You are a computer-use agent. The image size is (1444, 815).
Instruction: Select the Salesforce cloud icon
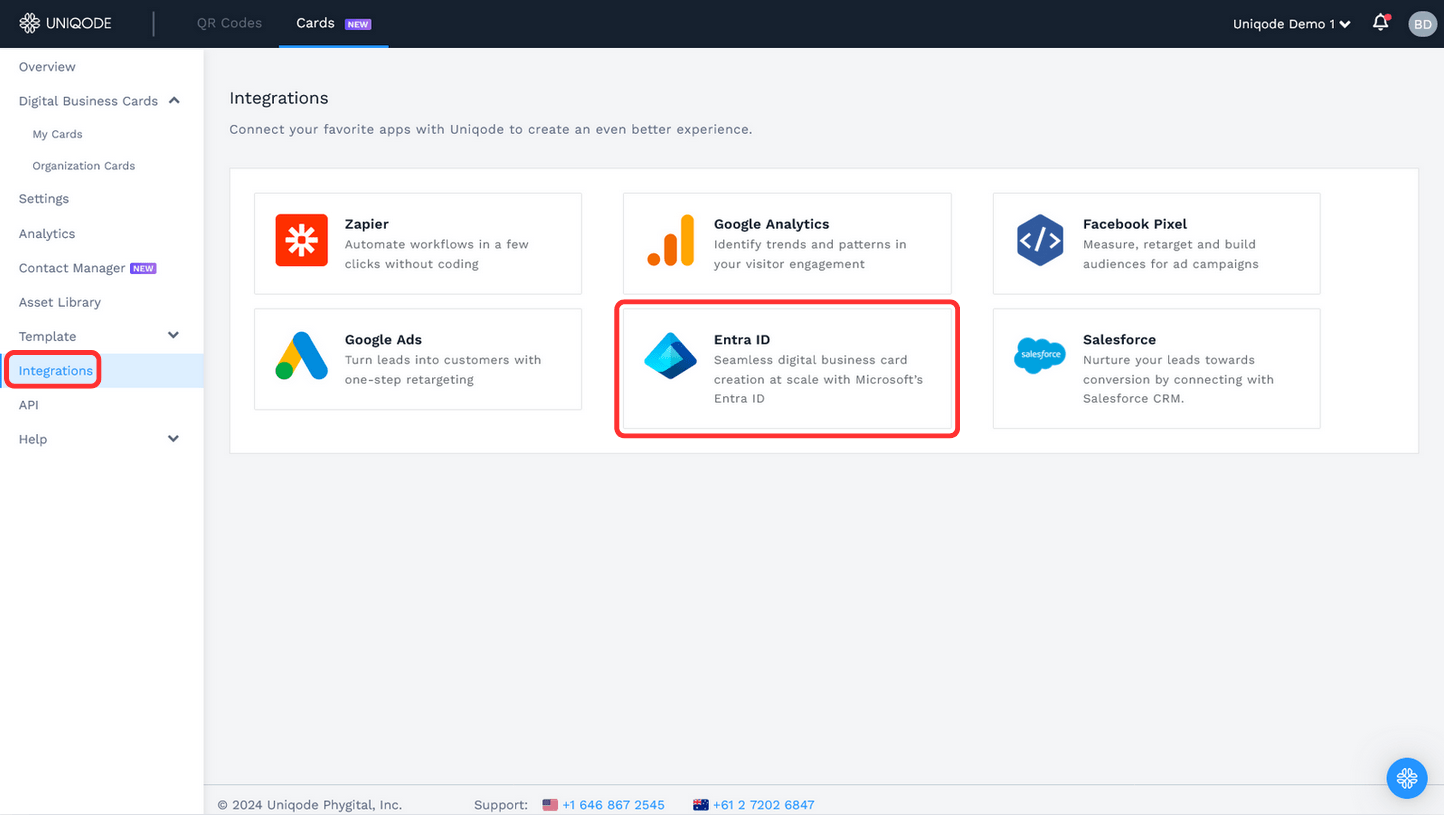[x=1040, y=354]
